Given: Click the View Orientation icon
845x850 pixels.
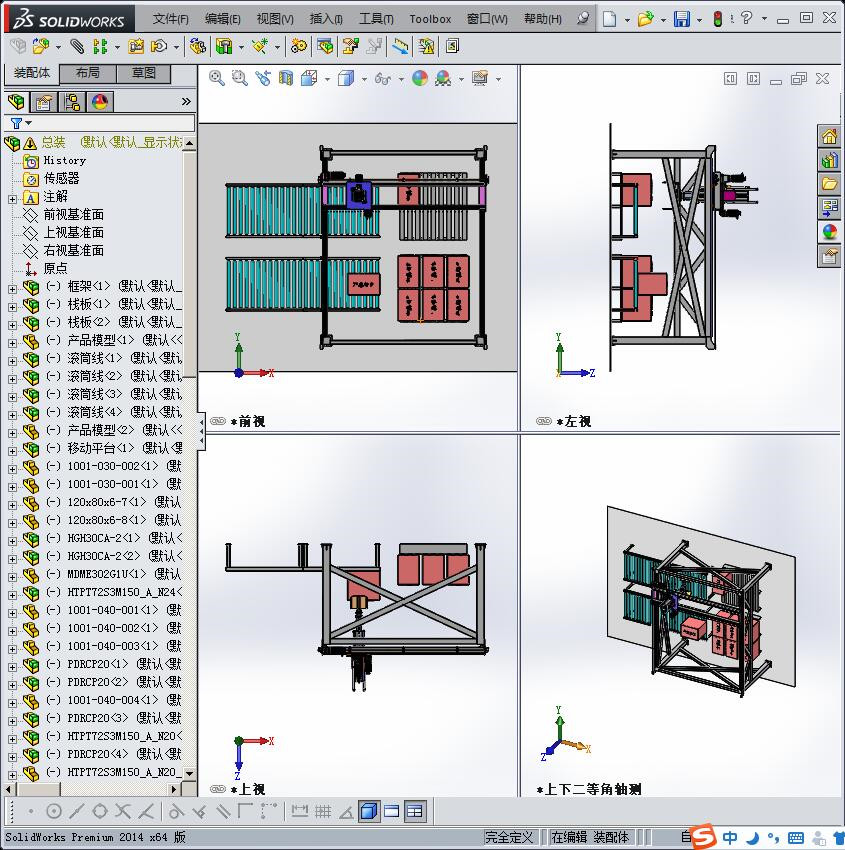Looking at the screenshot, I should pos(309,79).
